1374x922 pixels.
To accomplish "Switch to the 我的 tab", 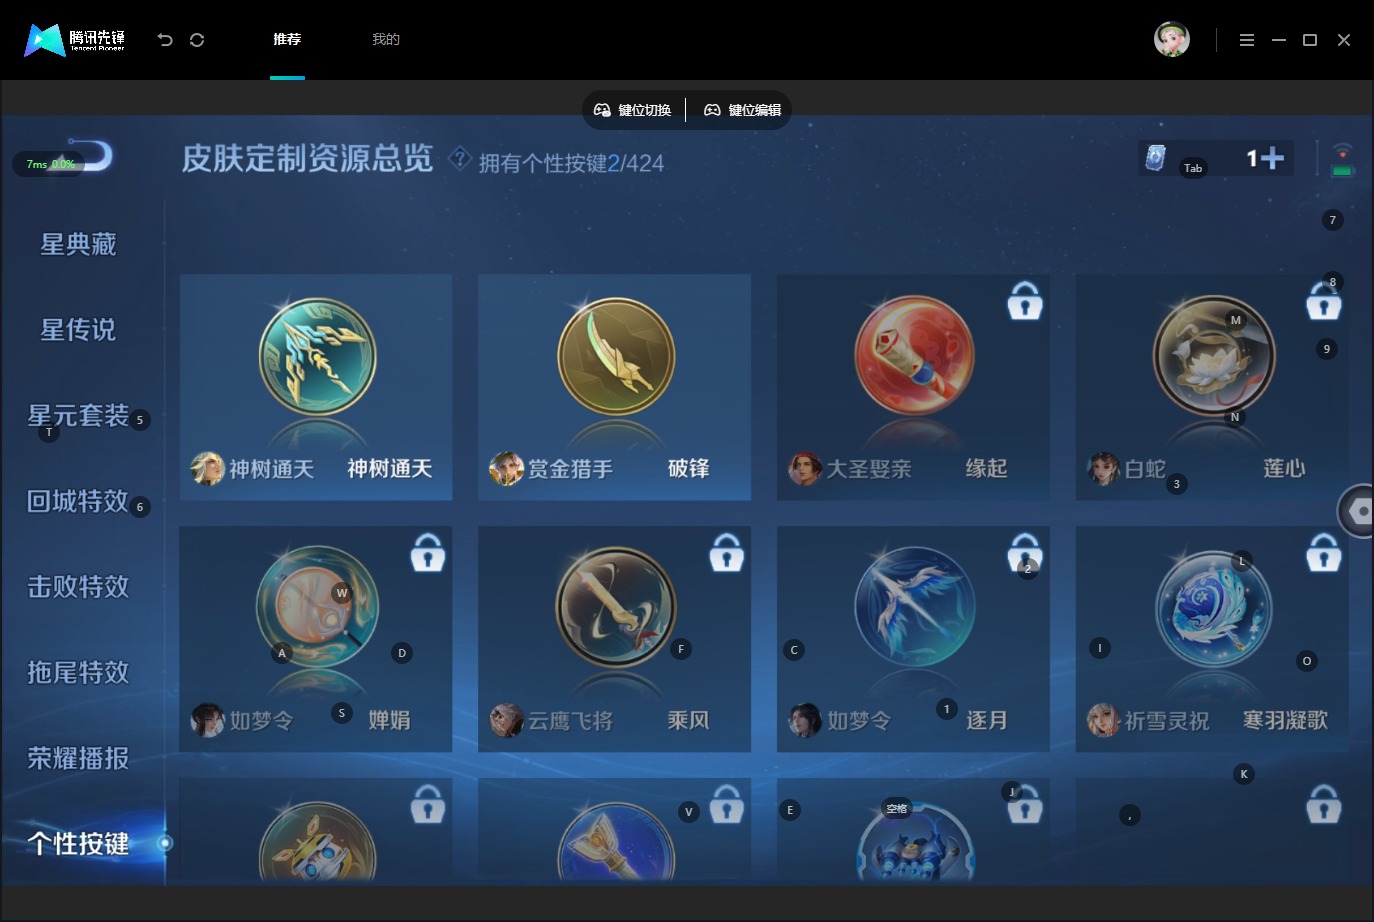I will point(386,40).
